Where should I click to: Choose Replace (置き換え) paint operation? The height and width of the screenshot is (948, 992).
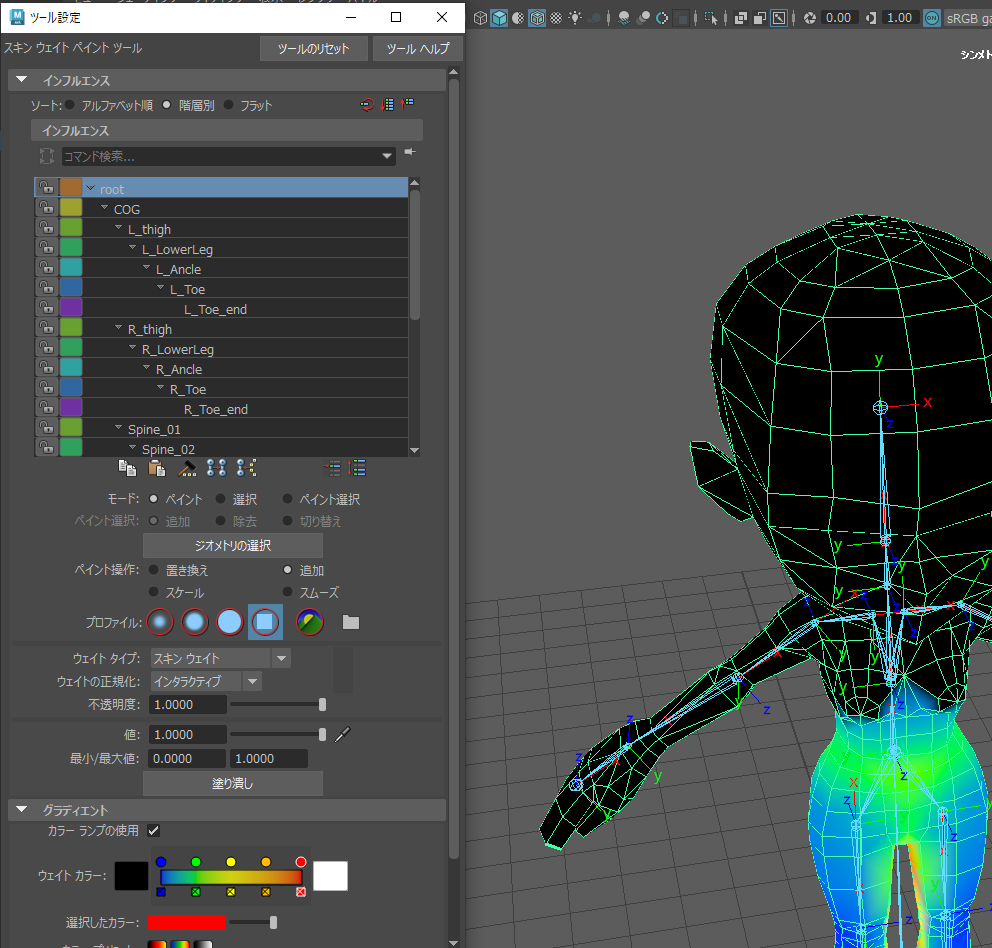pos(154,570)
